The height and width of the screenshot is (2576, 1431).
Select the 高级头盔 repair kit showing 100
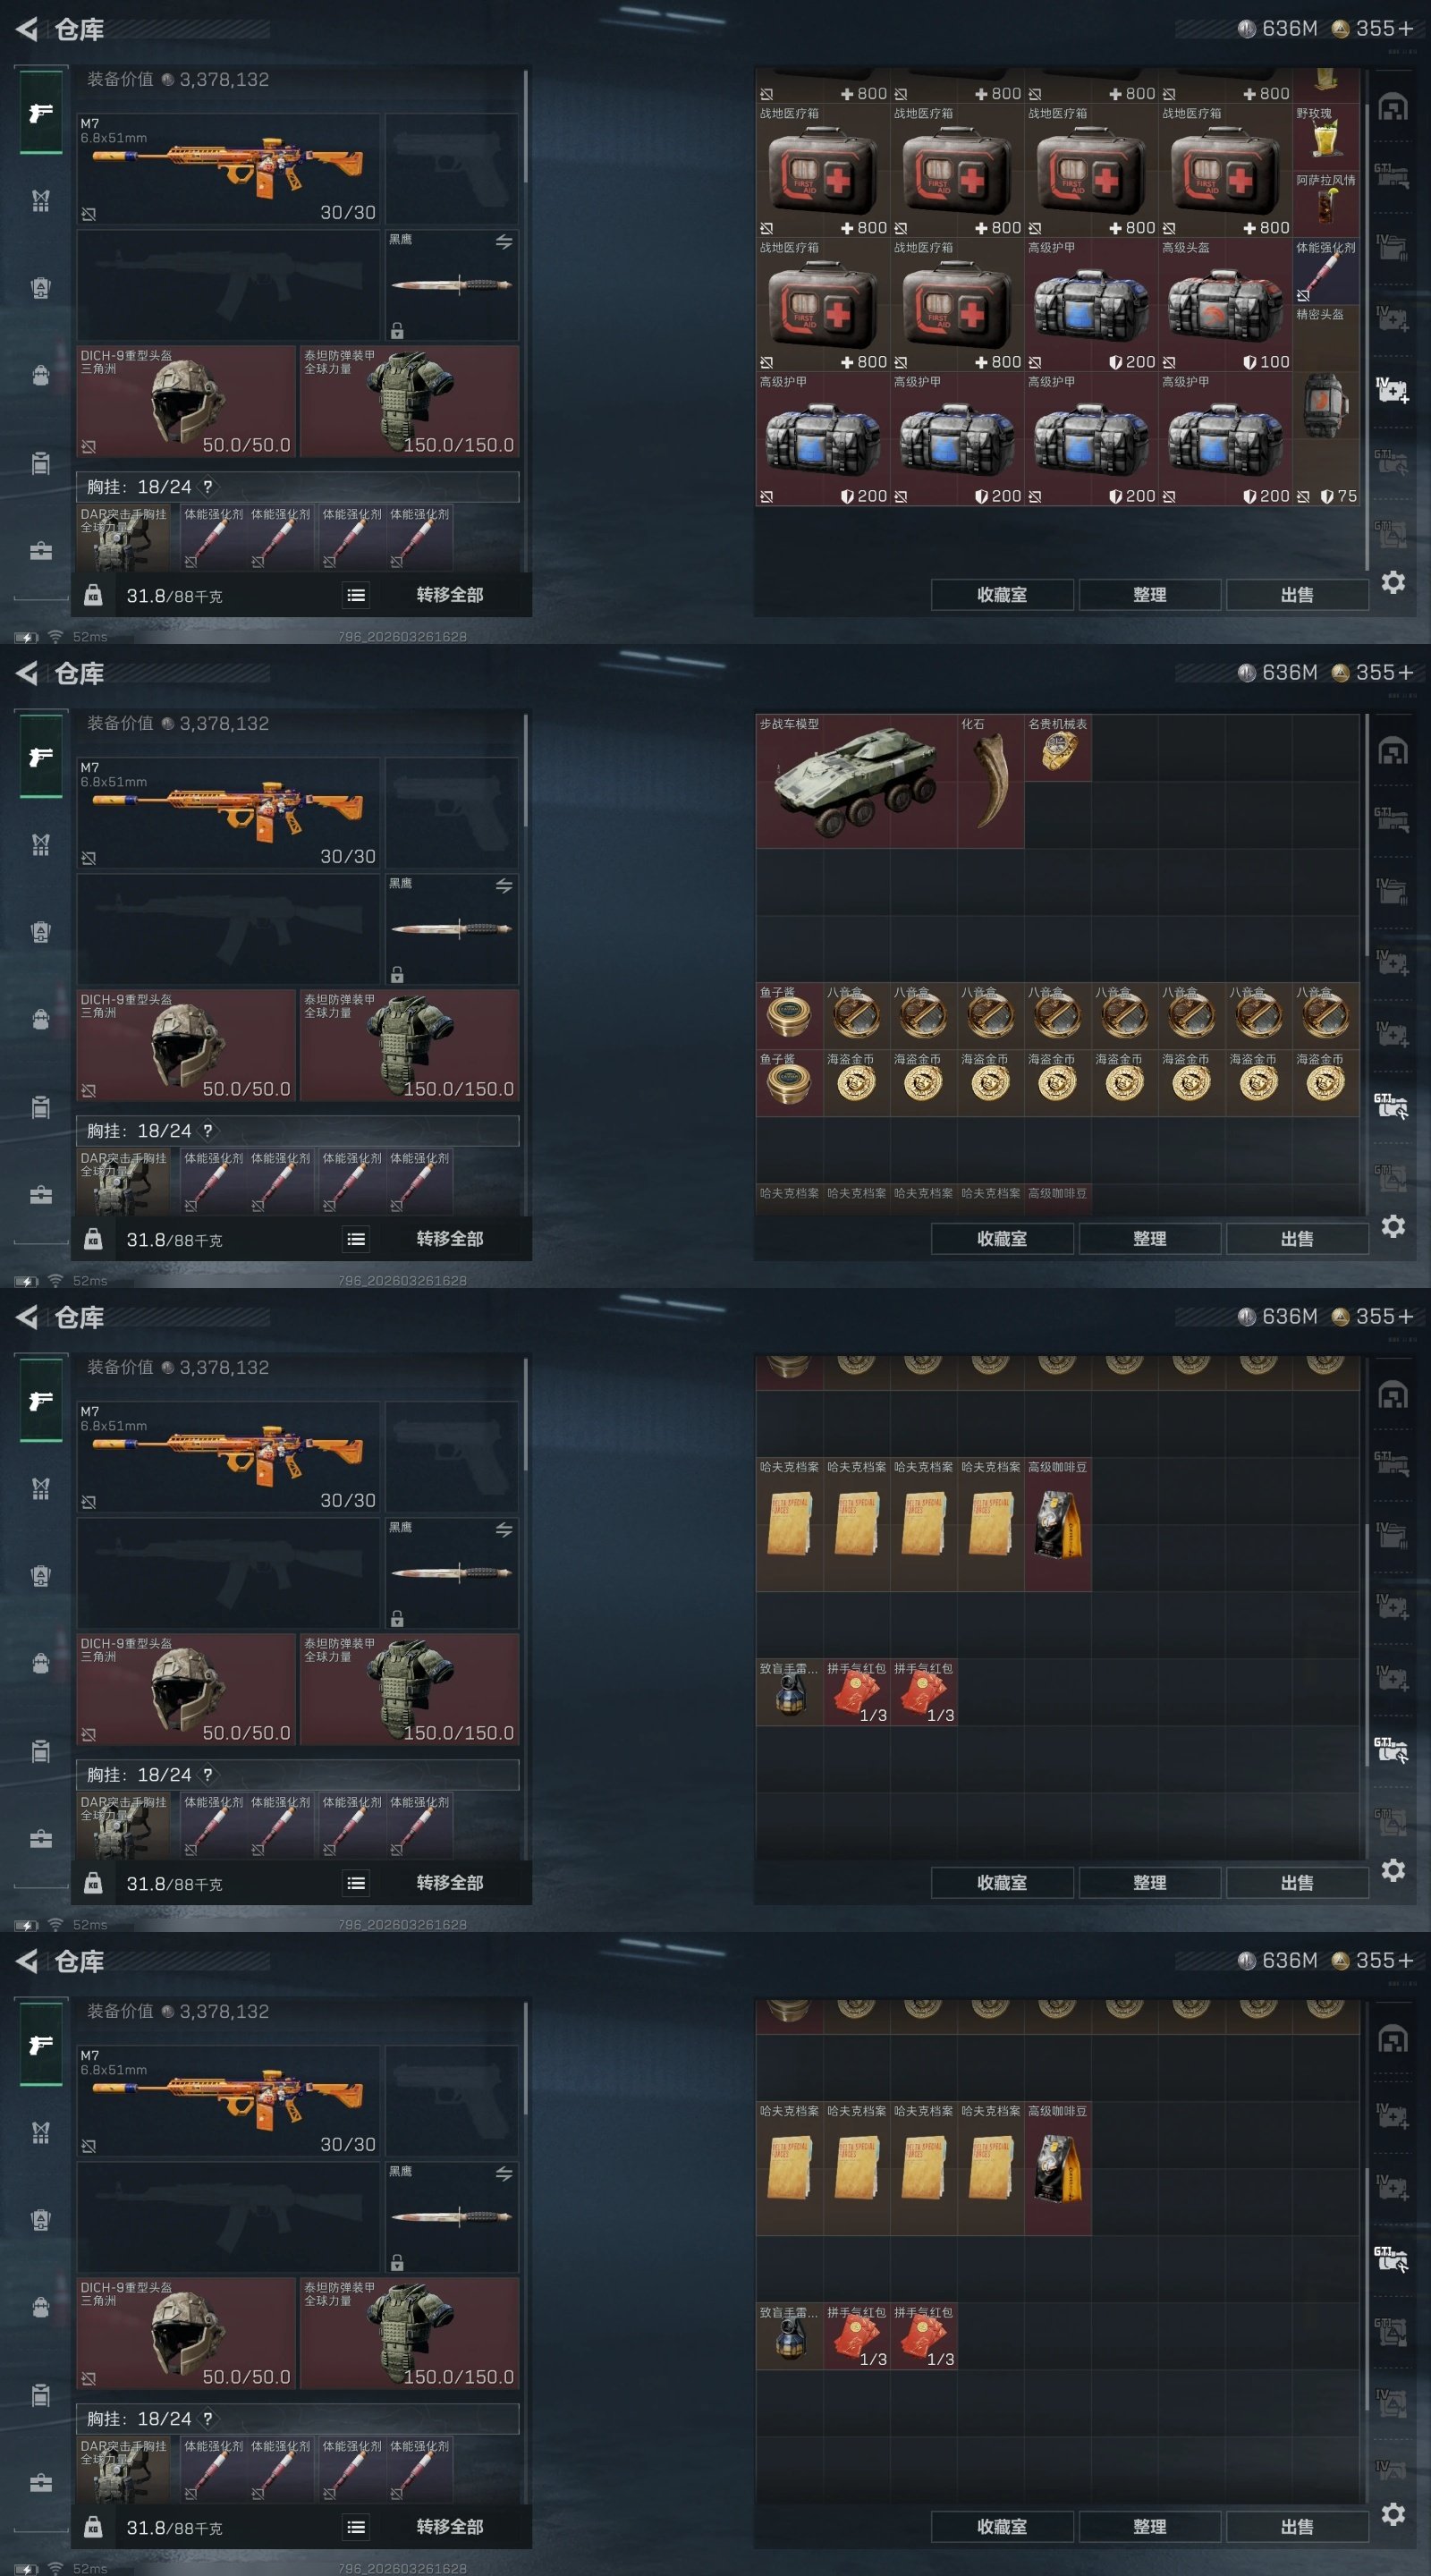[x=1225, y=305]
